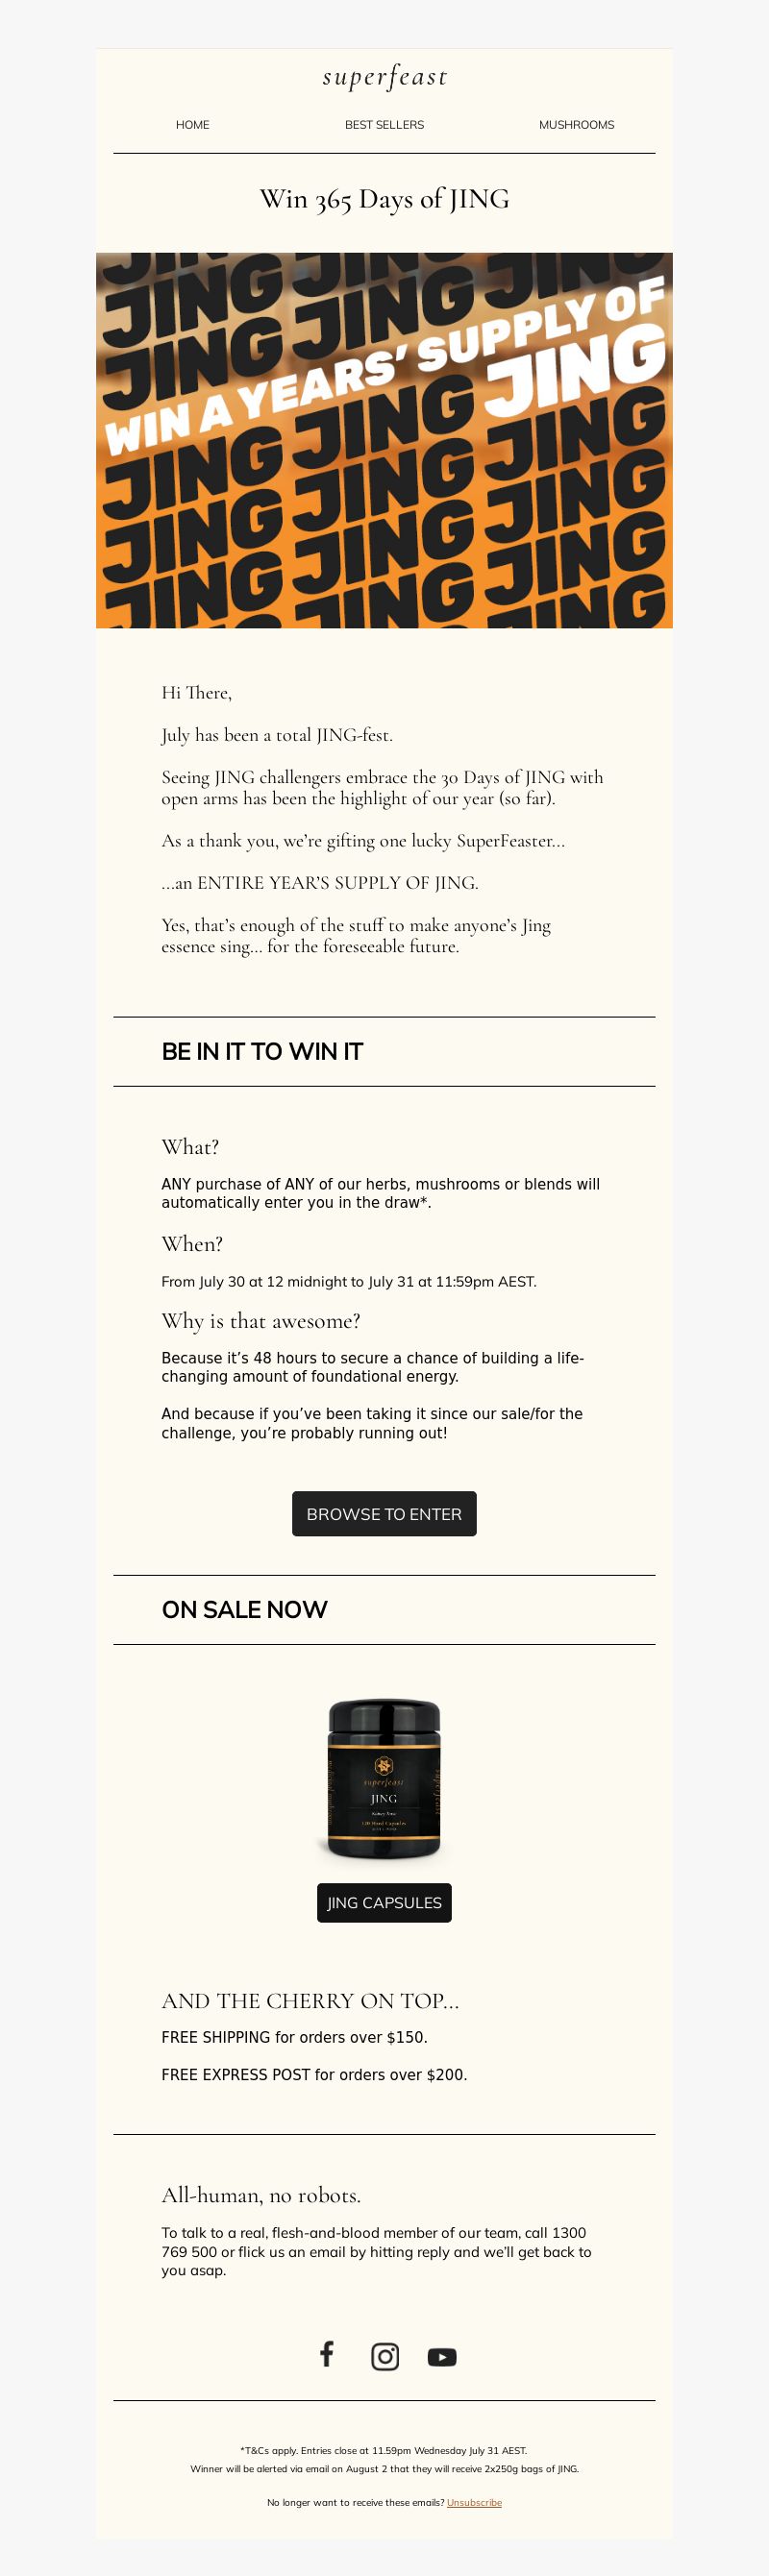The width and height of the screenshot is (769, 2576).
Task: Click the Unsubscribe link
Action: pos(475,2502)
